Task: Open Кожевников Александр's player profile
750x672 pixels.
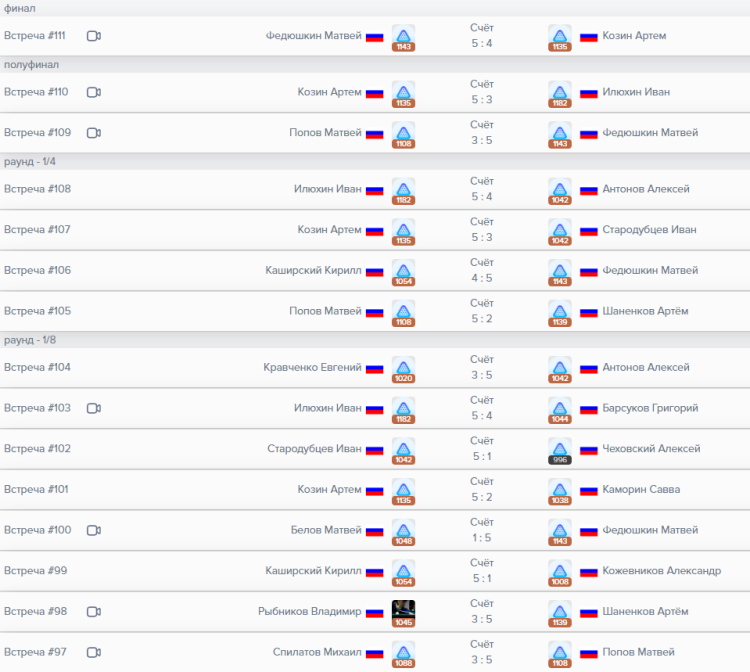Action: tap(661, 571)
